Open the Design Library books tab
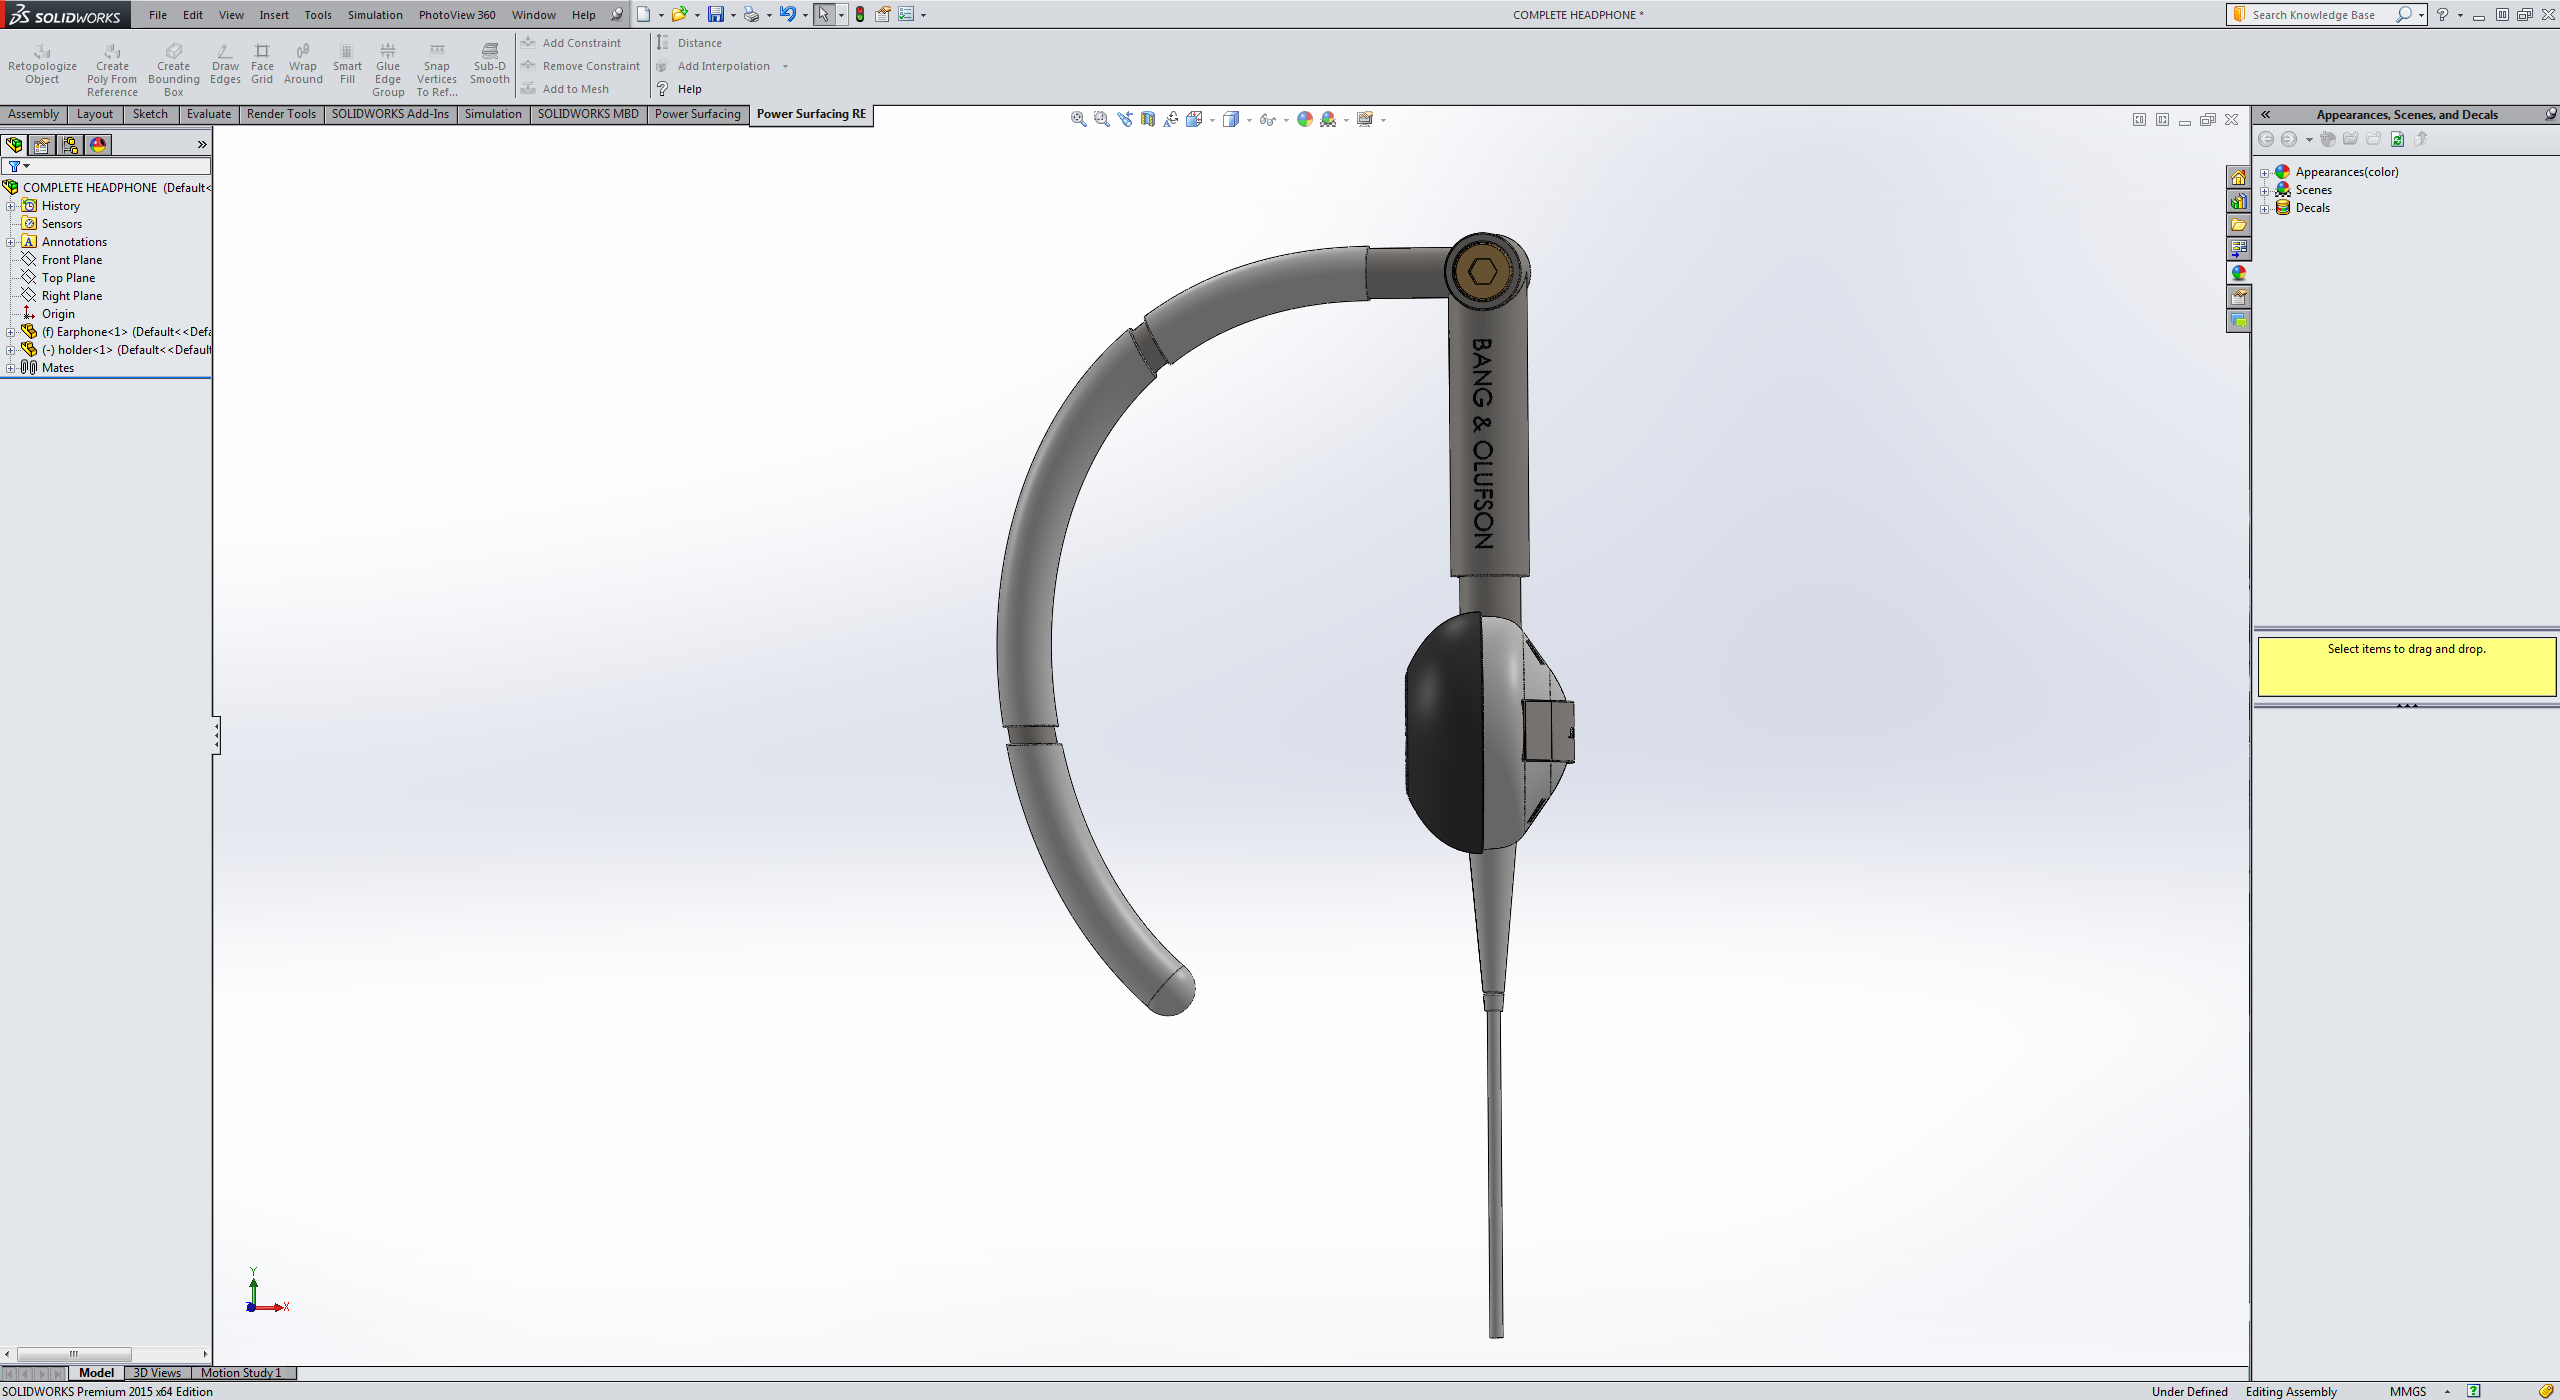This screenshot has width=2560, height=1400. coord(2238,201)
